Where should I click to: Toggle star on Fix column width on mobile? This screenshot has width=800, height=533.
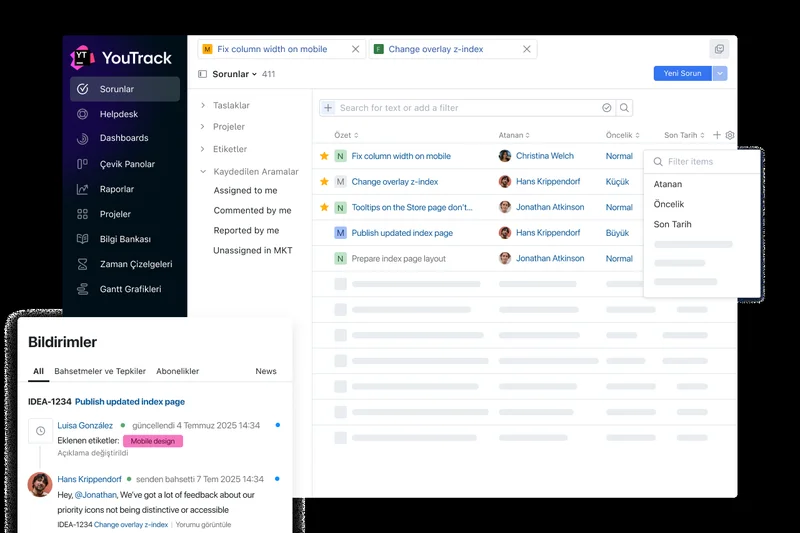(x=324, y=156)
